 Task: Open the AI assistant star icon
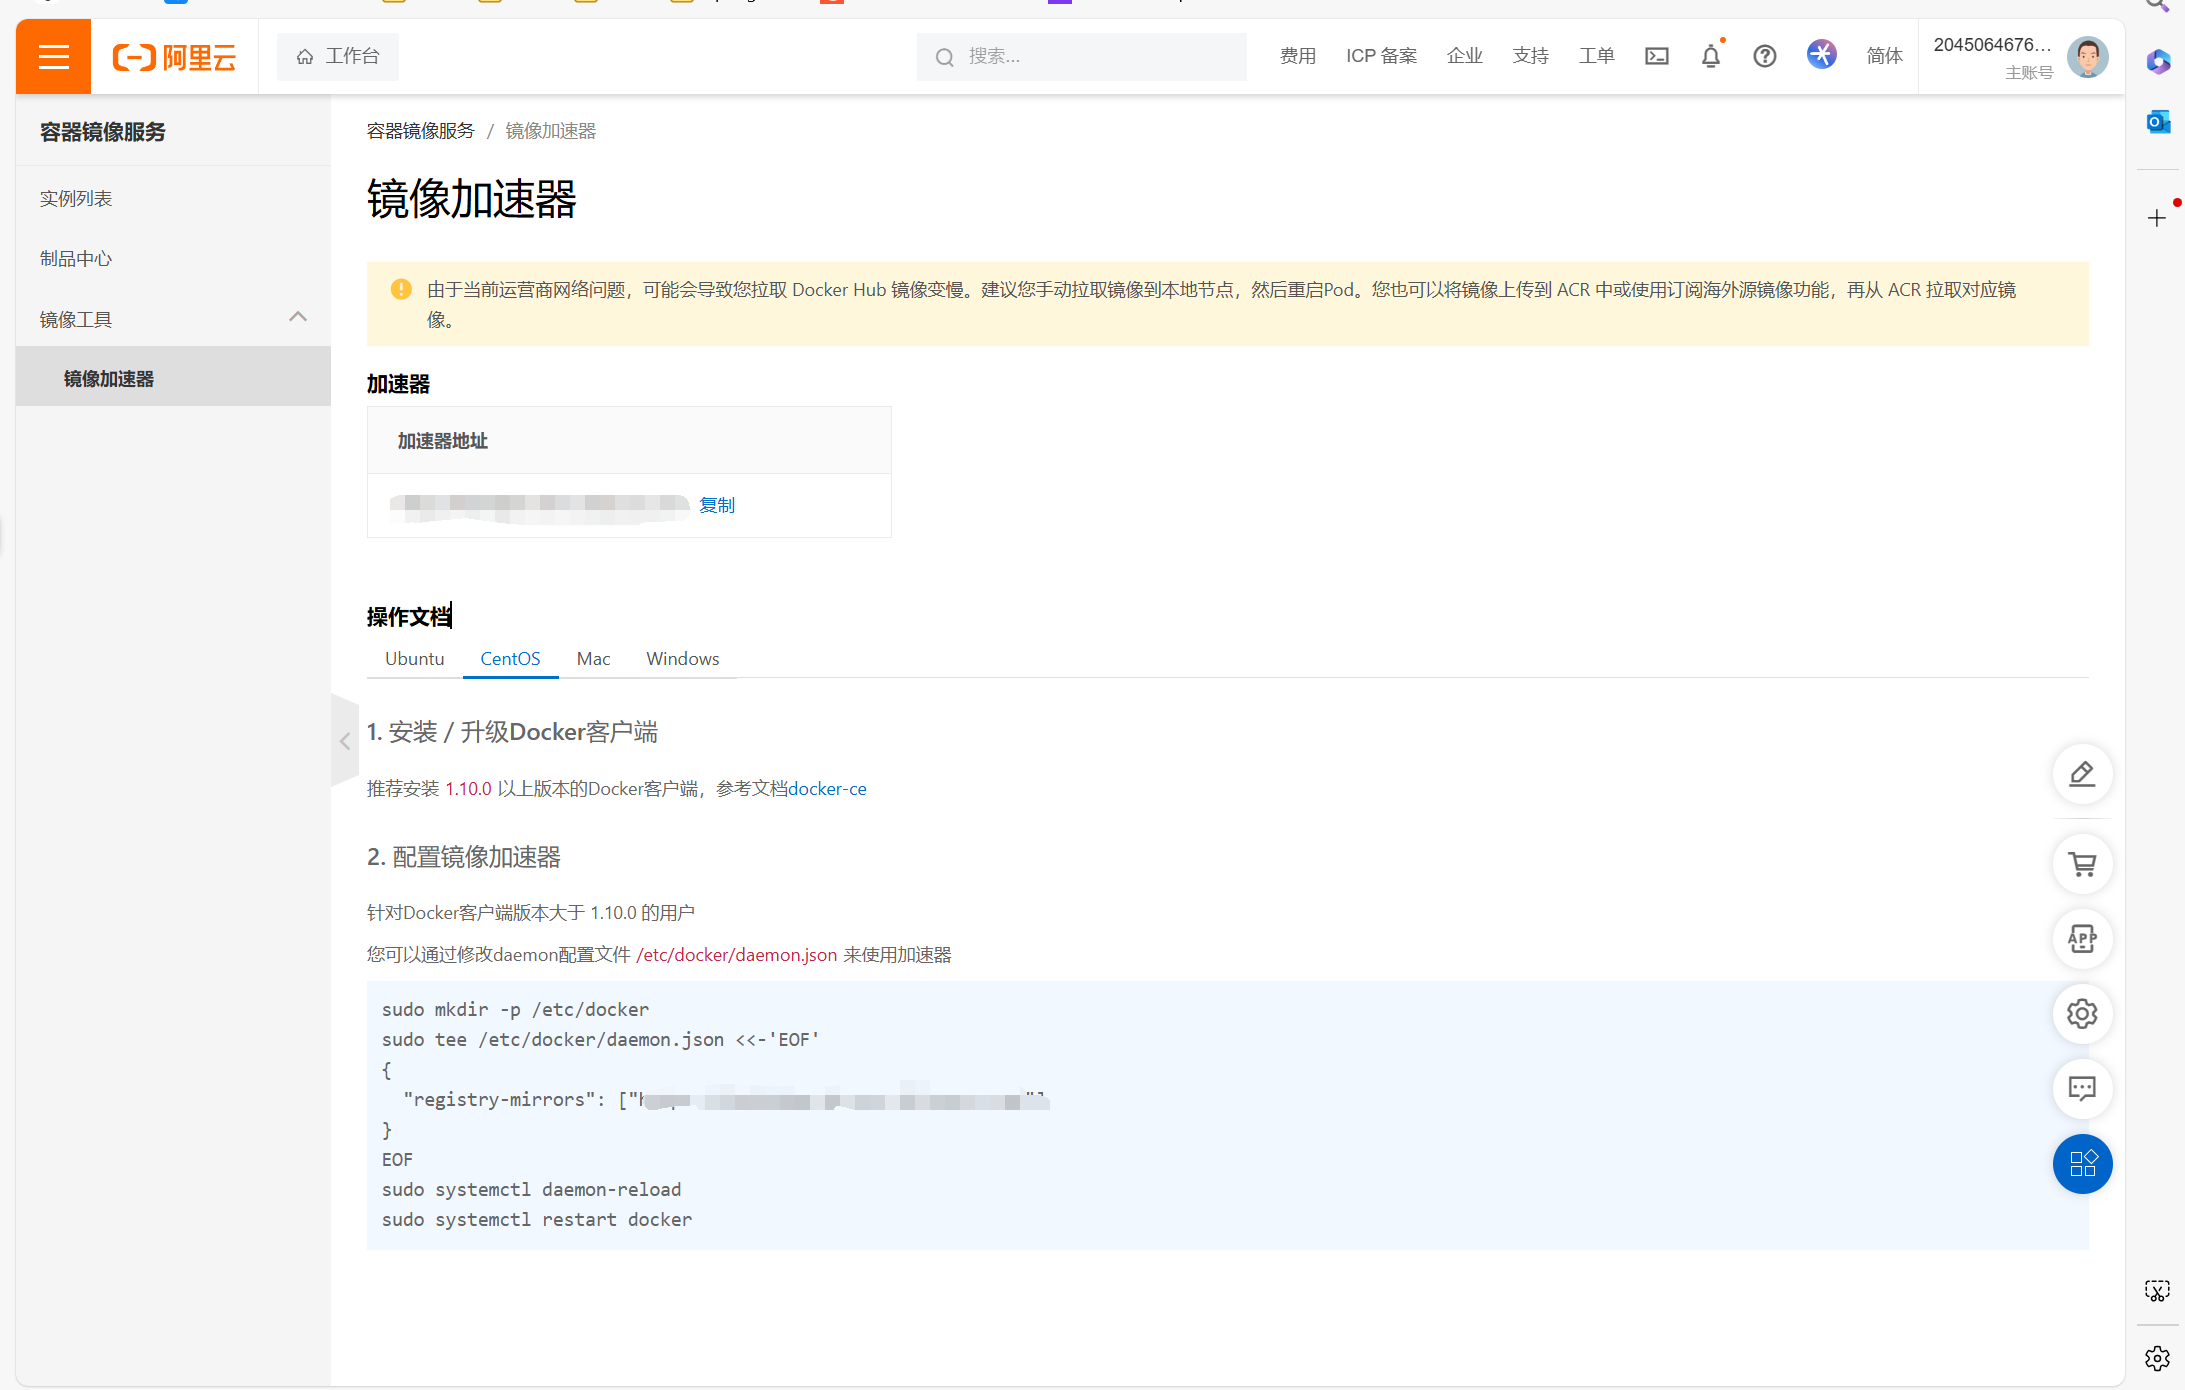point(1821,54)
